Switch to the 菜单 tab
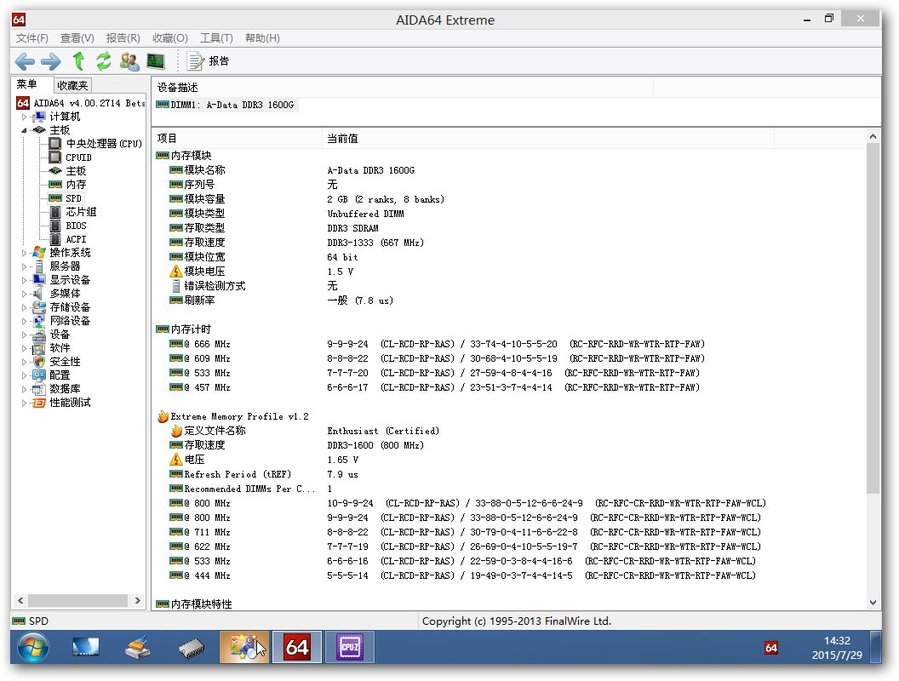This screenshot has height=681, width=899. (27, 84)
